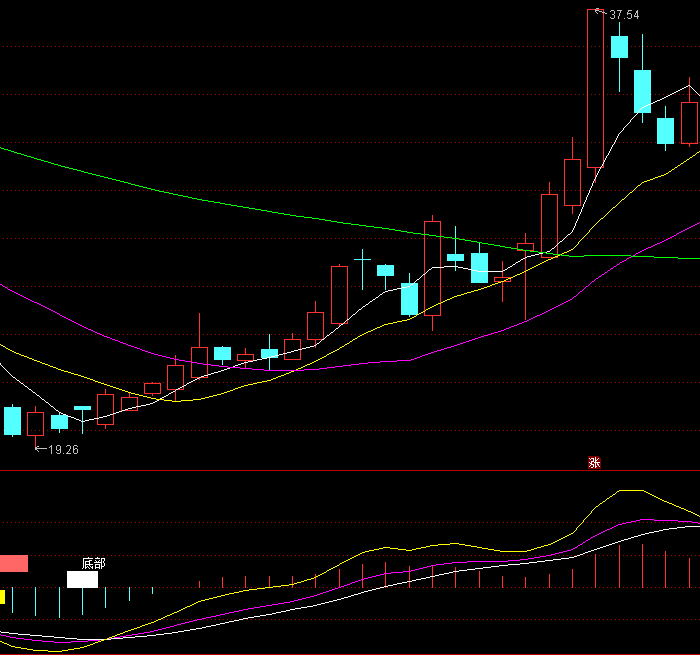Click the small yellow indicator block

pos(2,597)
